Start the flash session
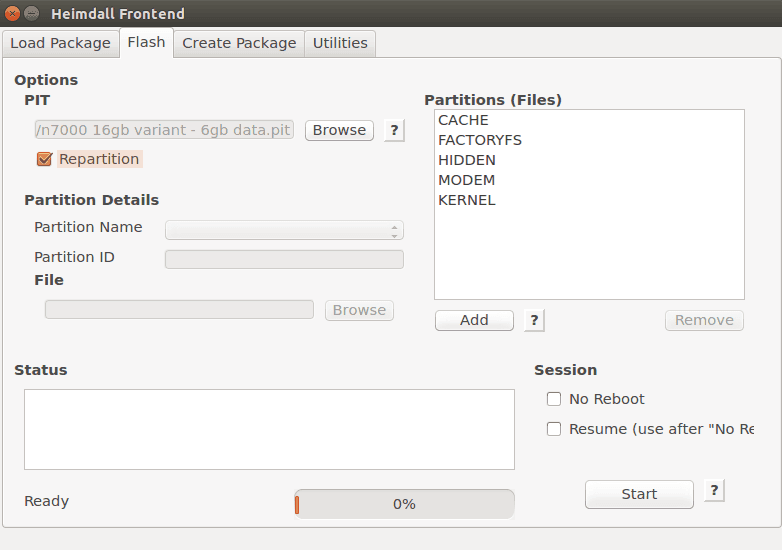782x550 pixels. pyautogui.click(x=639, y=494)
